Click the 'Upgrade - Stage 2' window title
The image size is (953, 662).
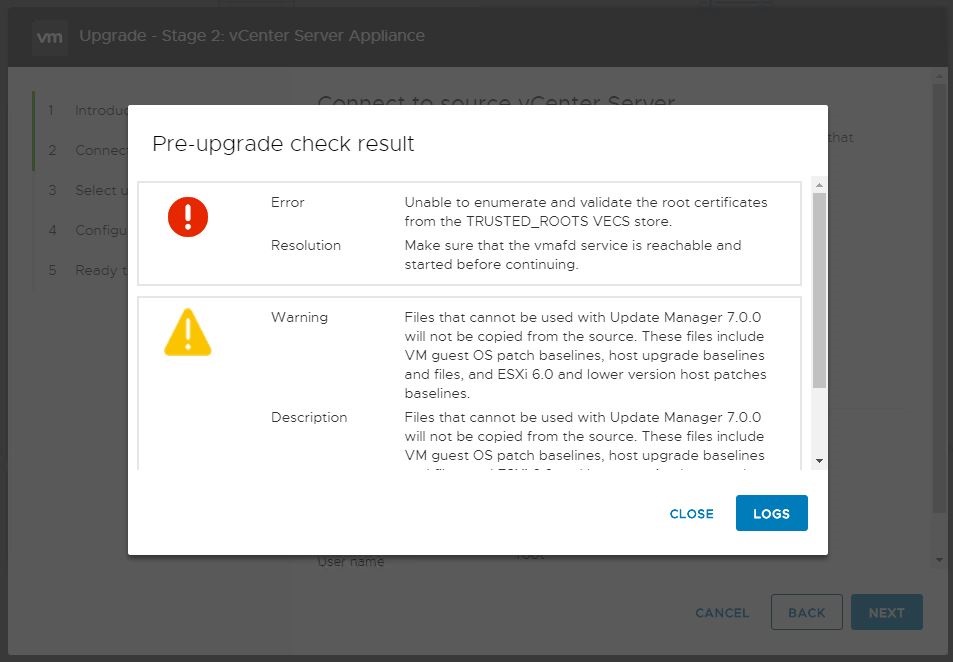point(252,36)
